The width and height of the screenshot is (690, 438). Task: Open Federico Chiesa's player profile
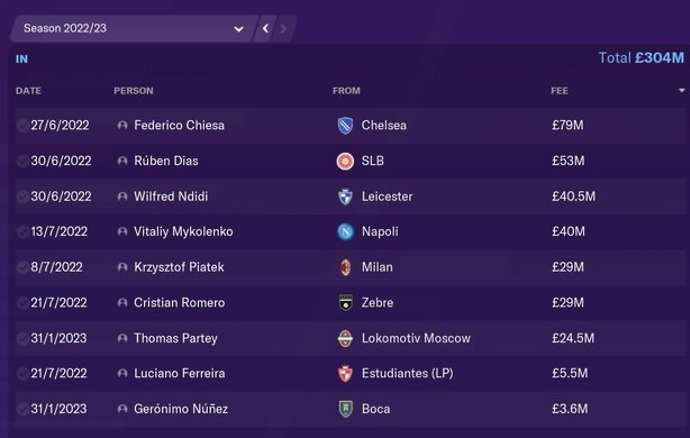pos(179,126)
